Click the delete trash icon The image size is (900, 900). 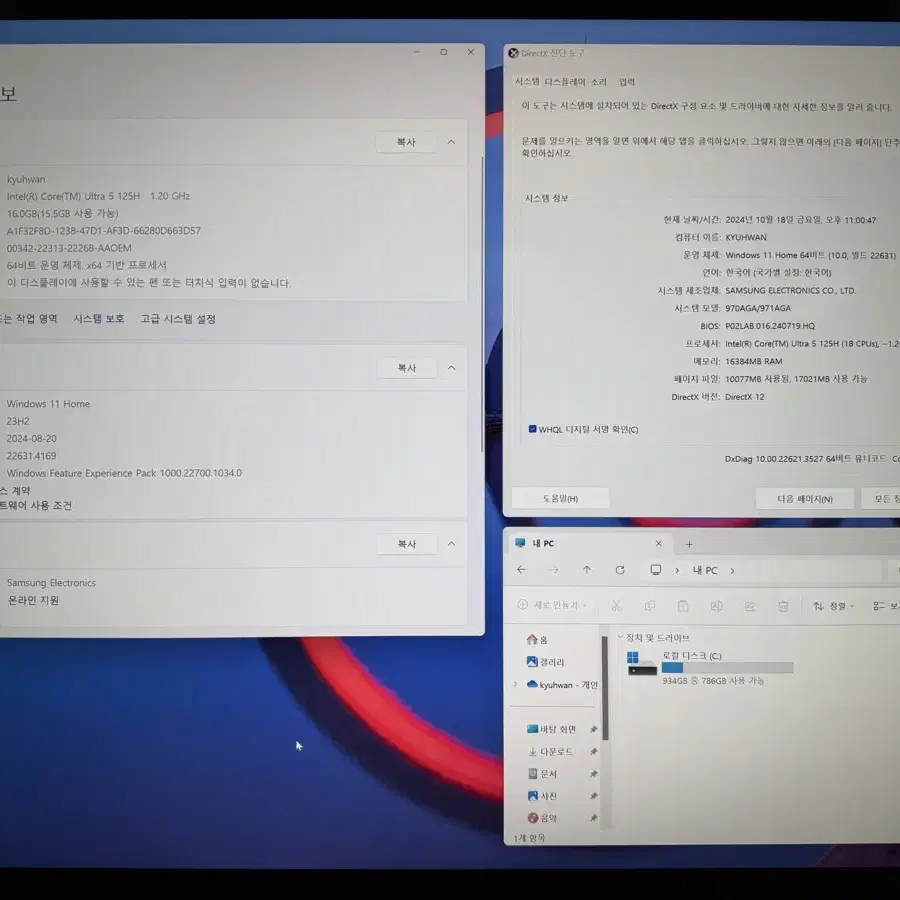[783, 606]
